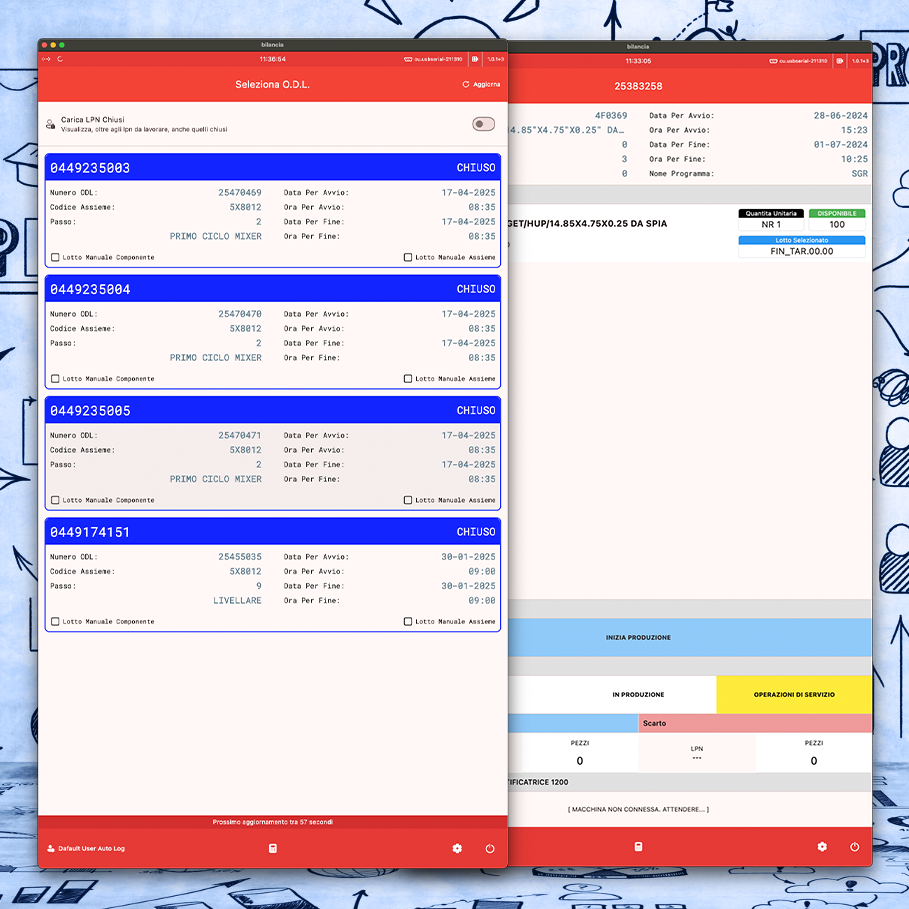Click the Default User Auto Log user icon
Viewport: 909px width, 909px height.
50,848
